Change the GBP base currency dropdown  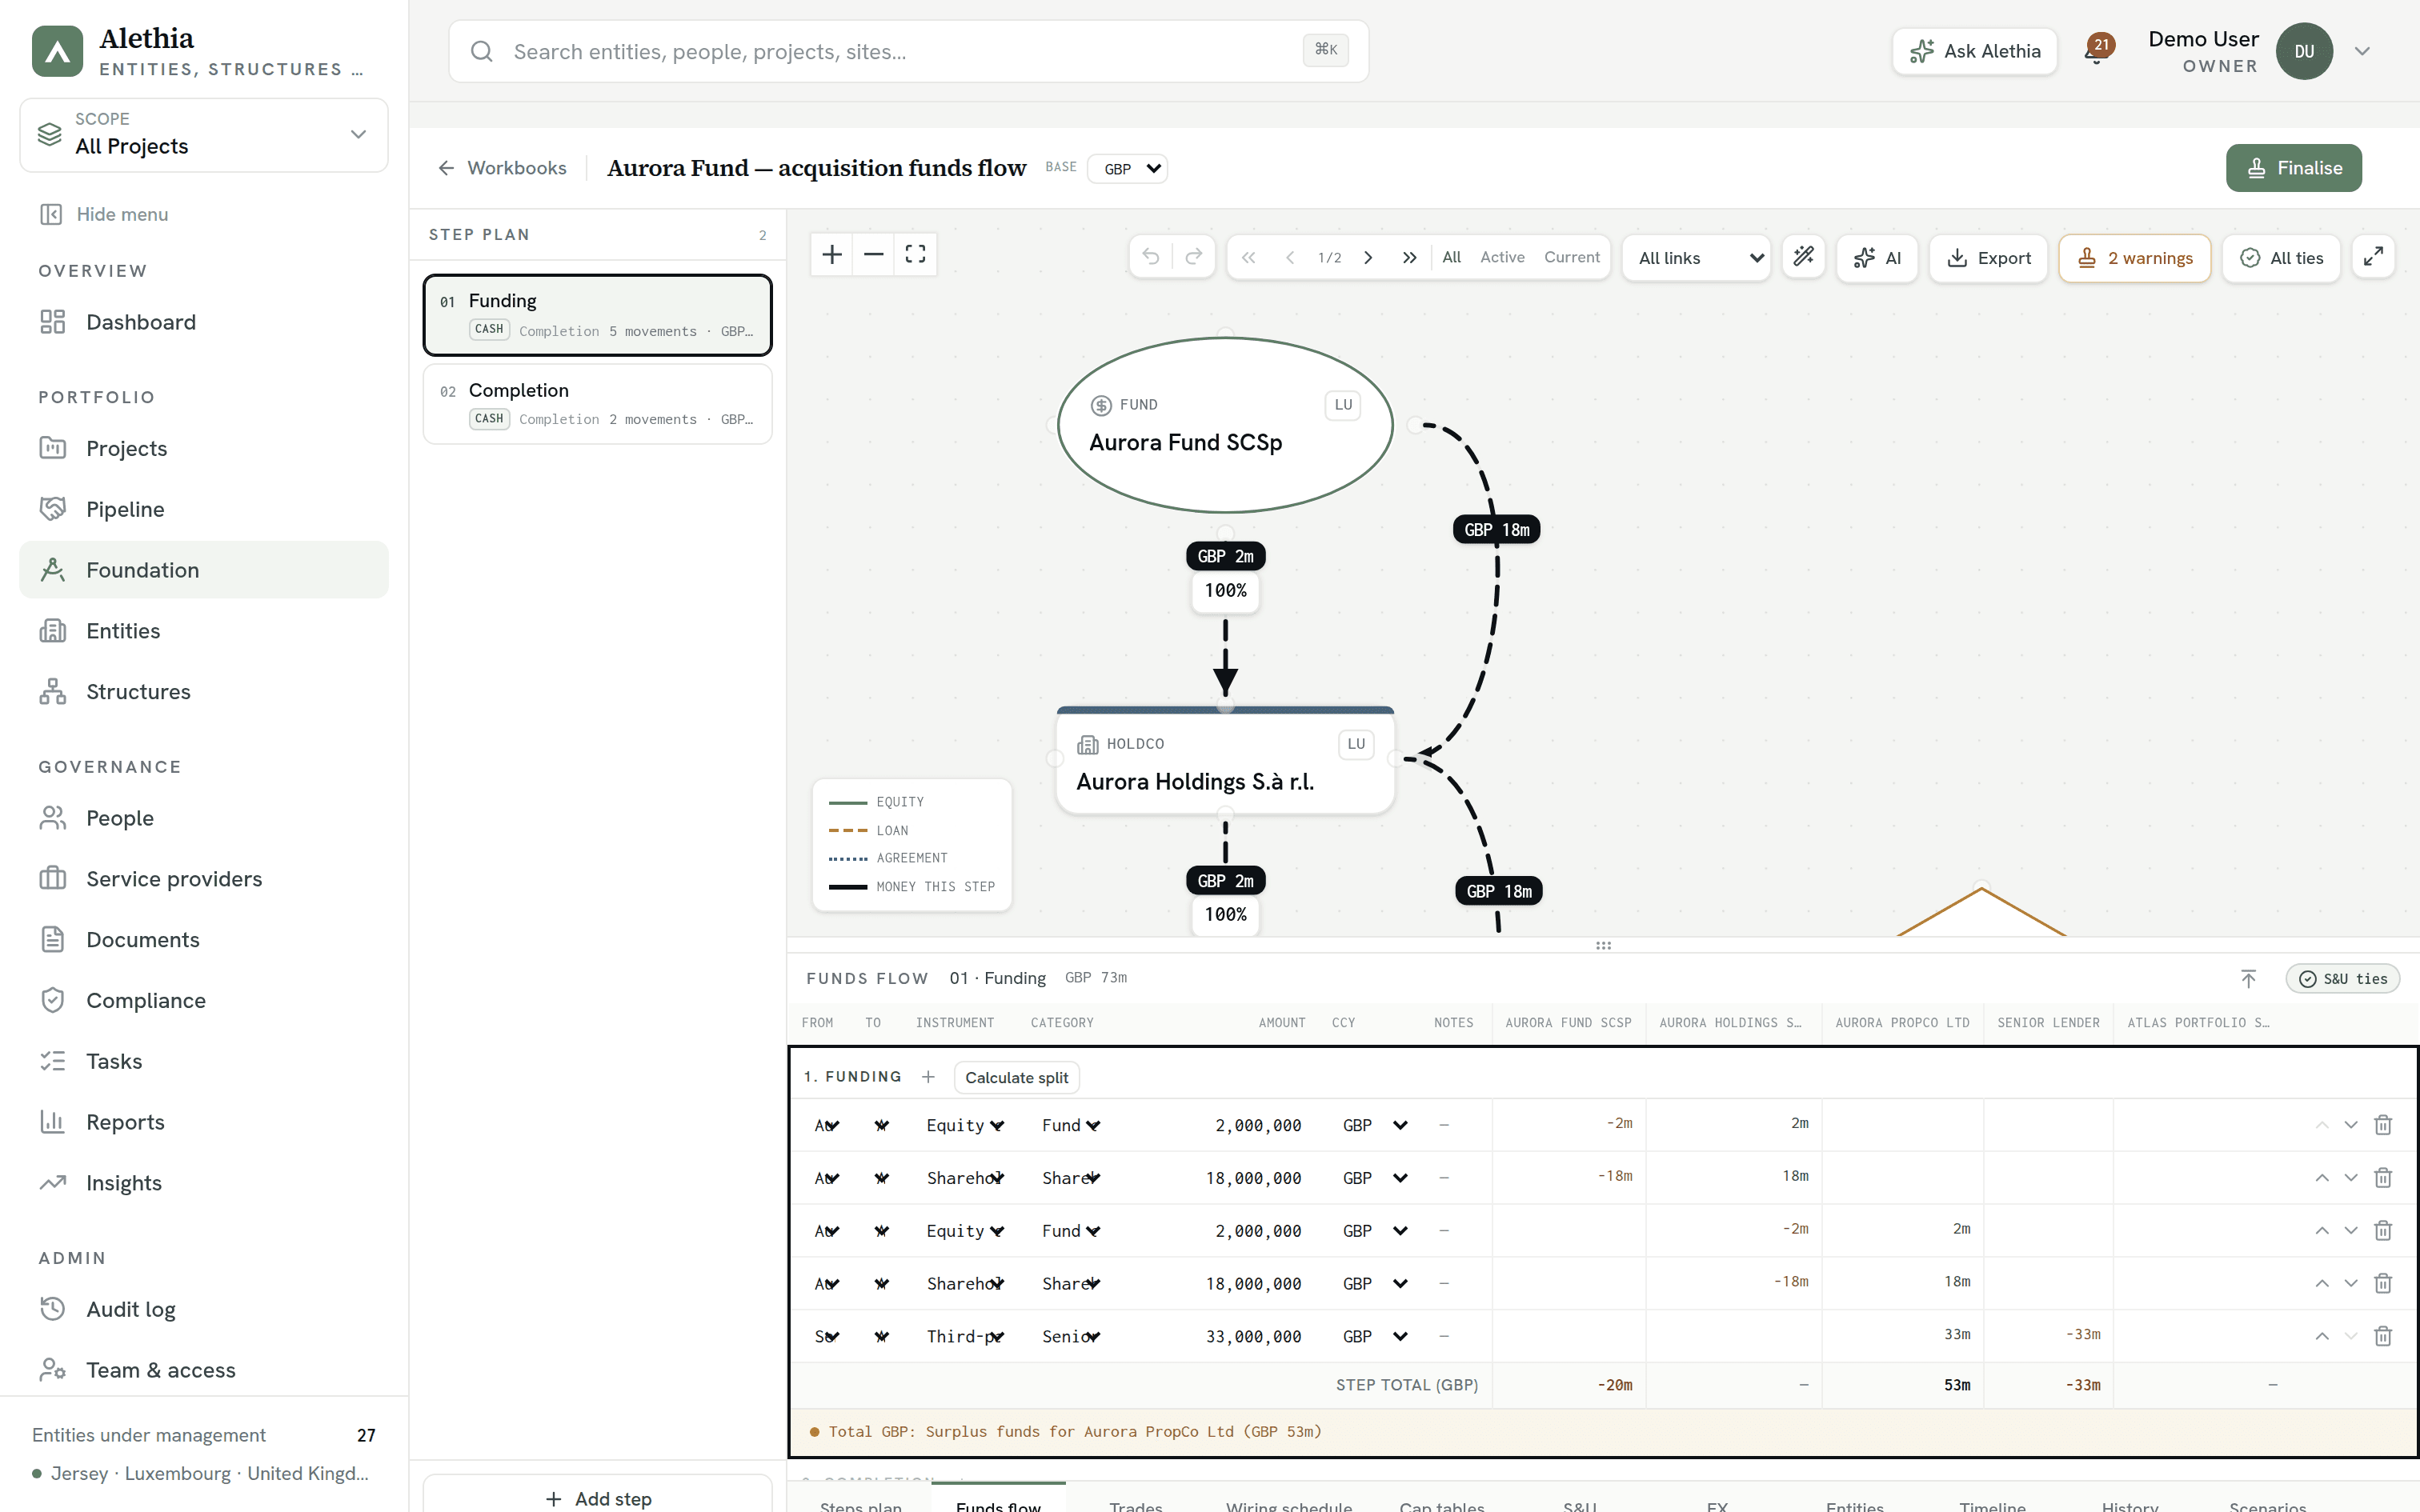tap(1128, 168)
